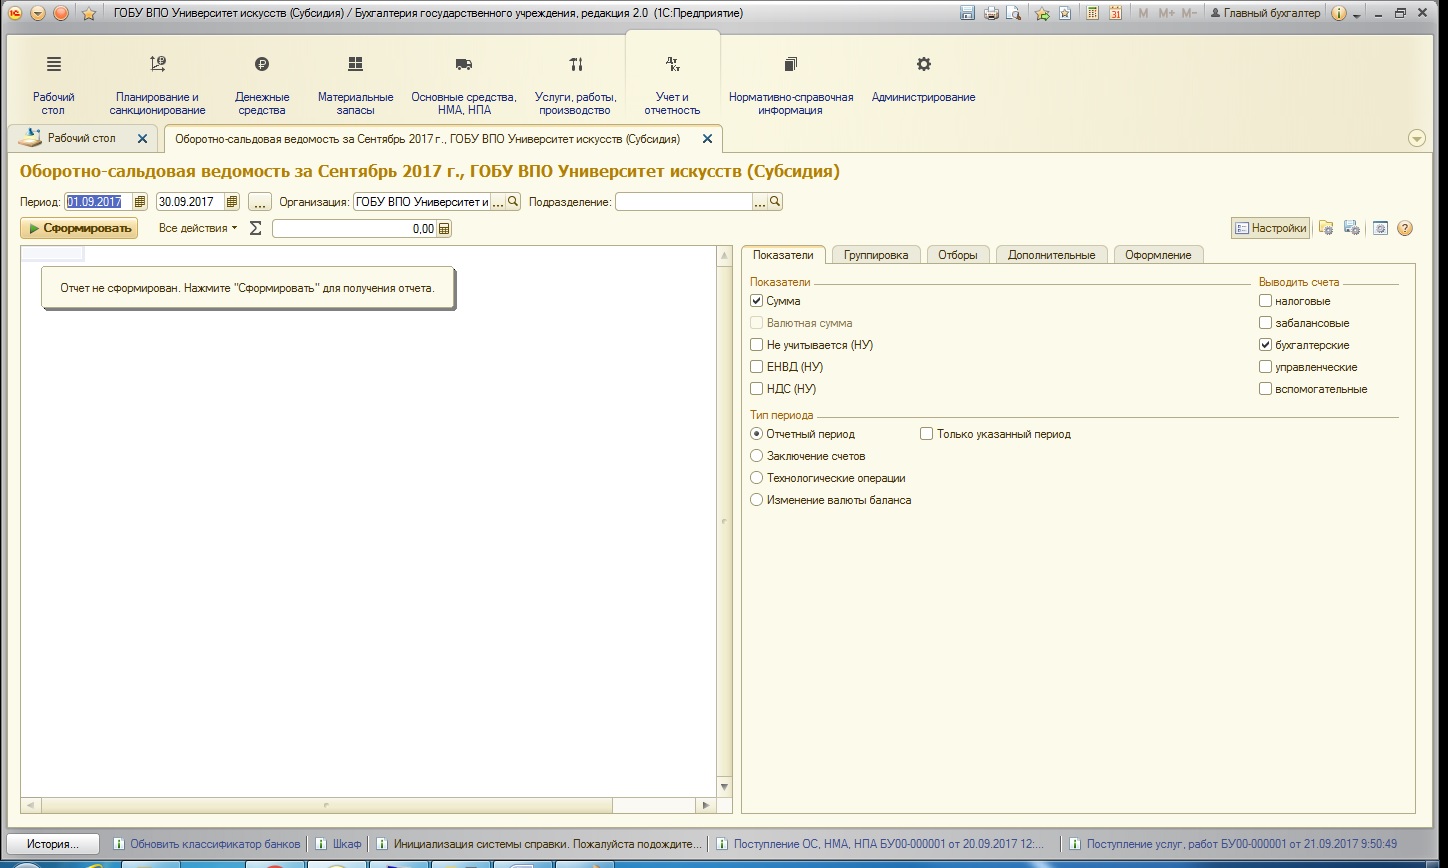The width and height of the screenshot is (1448, 868).
Task: Expand dropdown arrow next to info icon
Action: [x=1357, y=14]
